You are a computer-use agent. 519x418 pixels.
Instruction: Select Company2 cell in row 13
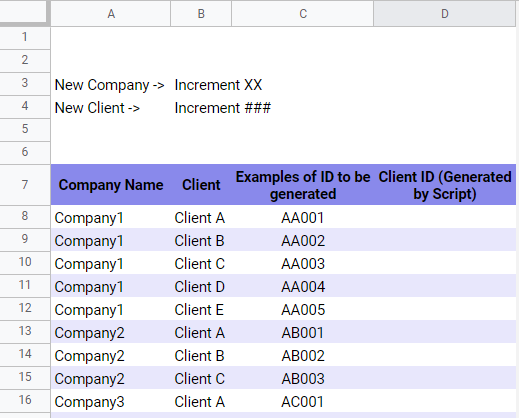pos(111,332)
